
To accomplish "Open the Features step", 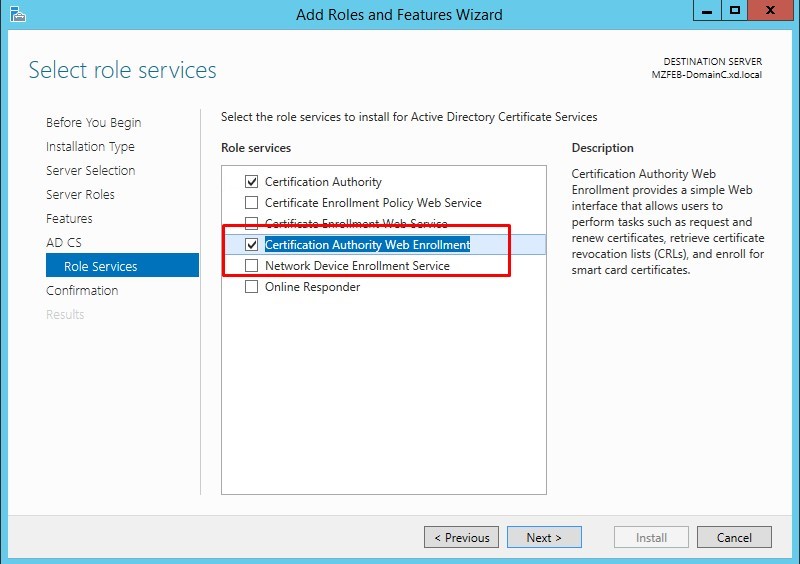I will [69, 219].
